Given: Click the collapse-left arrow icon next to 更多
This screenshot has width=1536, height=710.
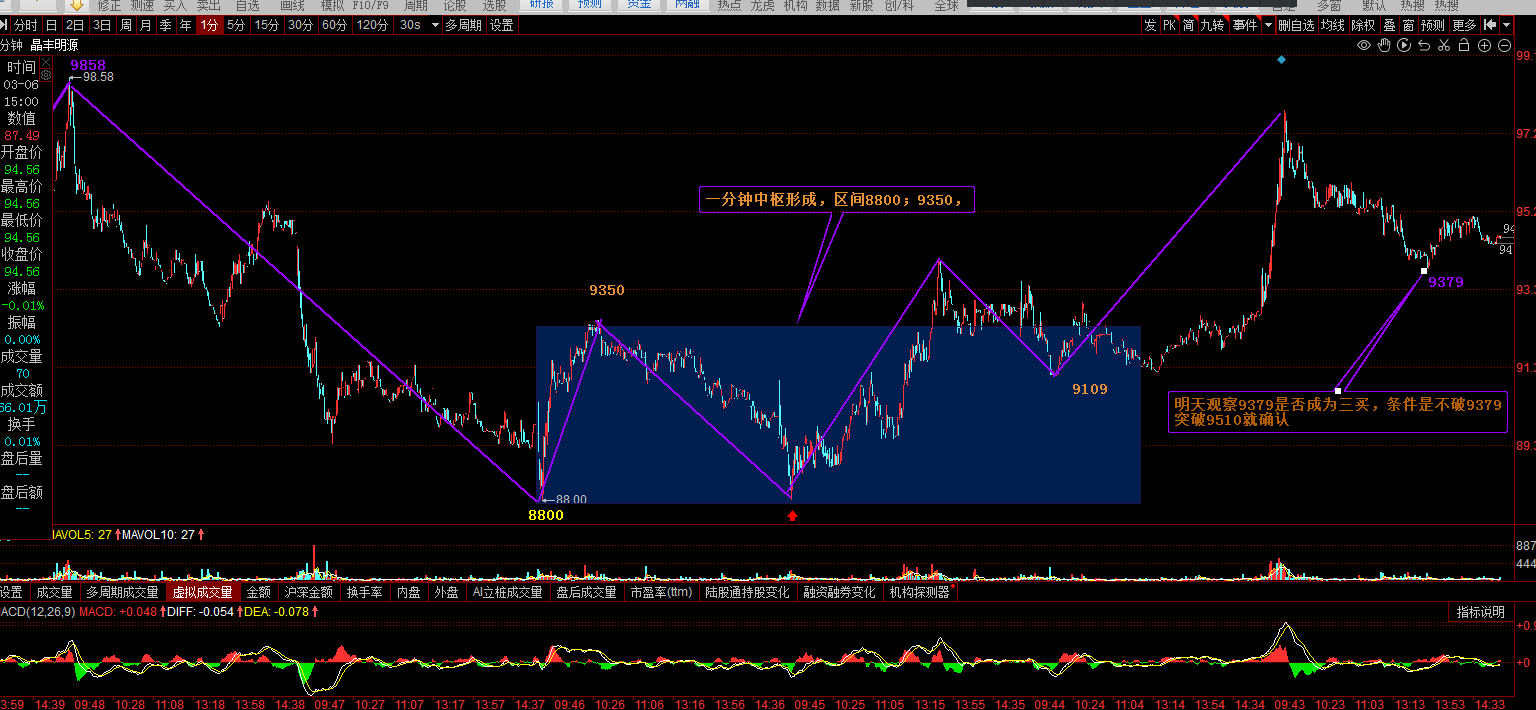Looking at the screenshot, I should click(1489, 25).
